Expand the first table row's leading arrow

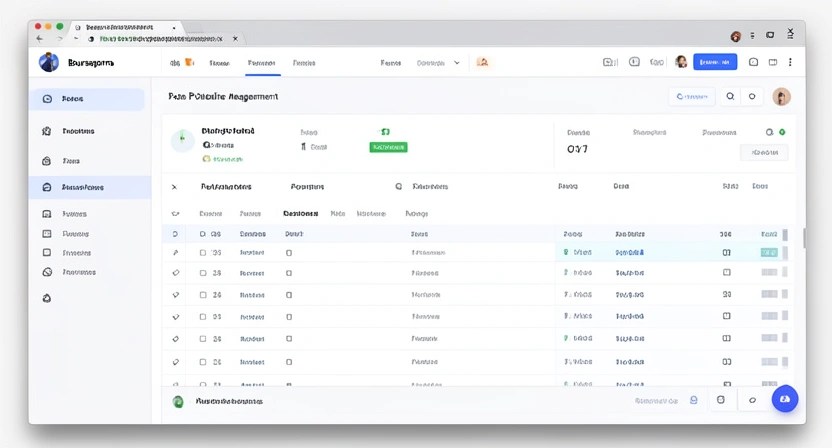pos(175,253)
